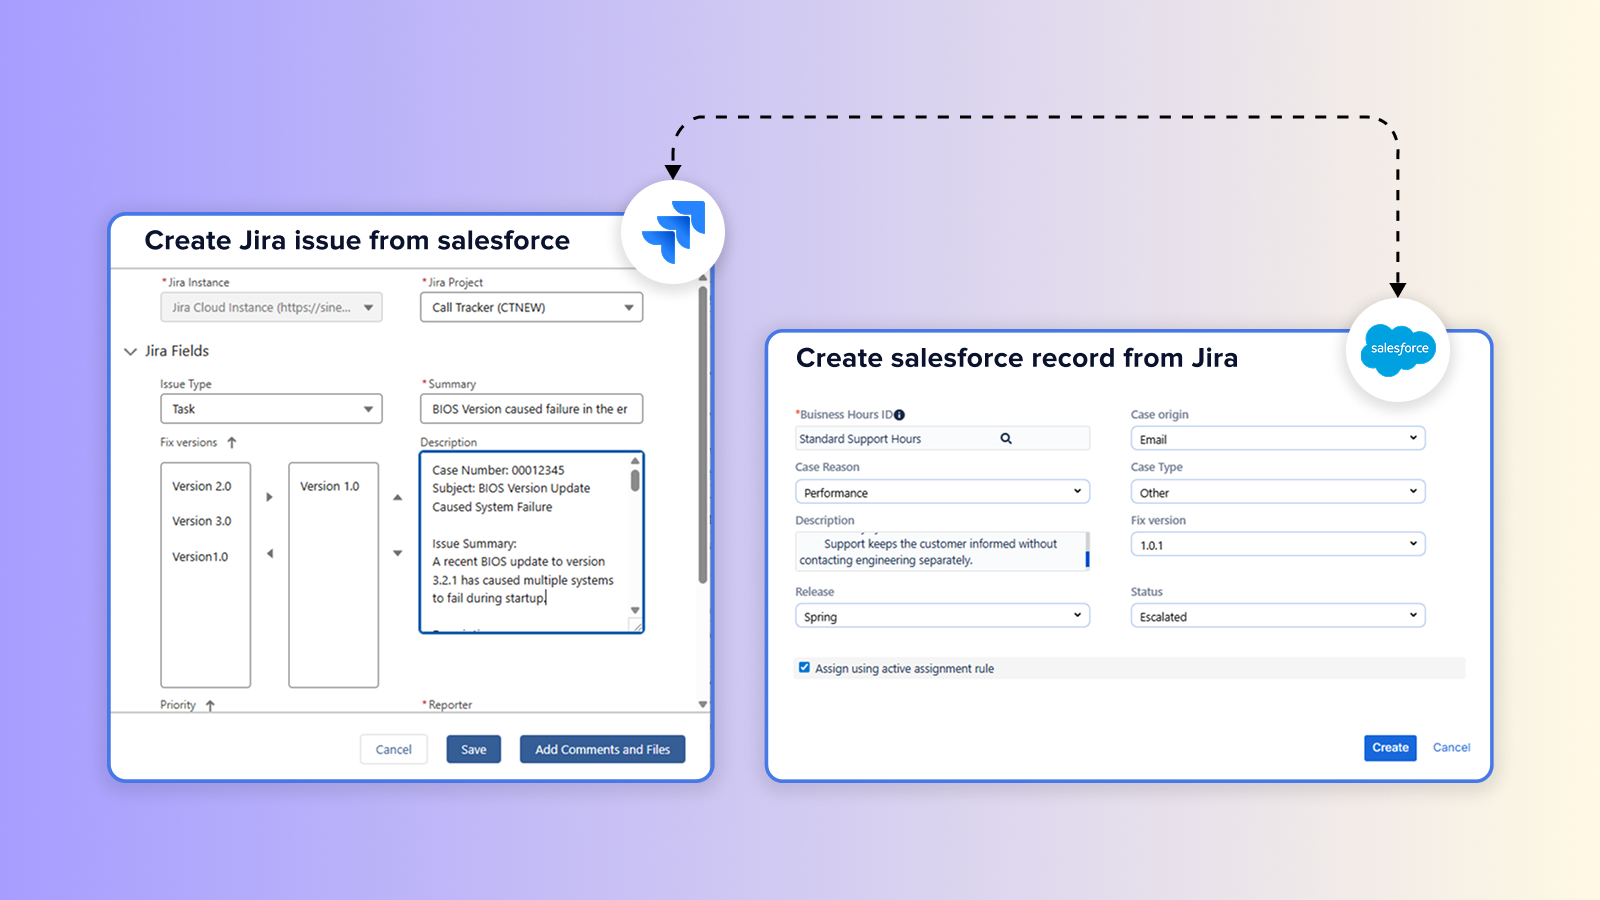The image size is (1600, 900).
Task: Click the Standard Support Hours field
Action: click(x=942, y=438)
